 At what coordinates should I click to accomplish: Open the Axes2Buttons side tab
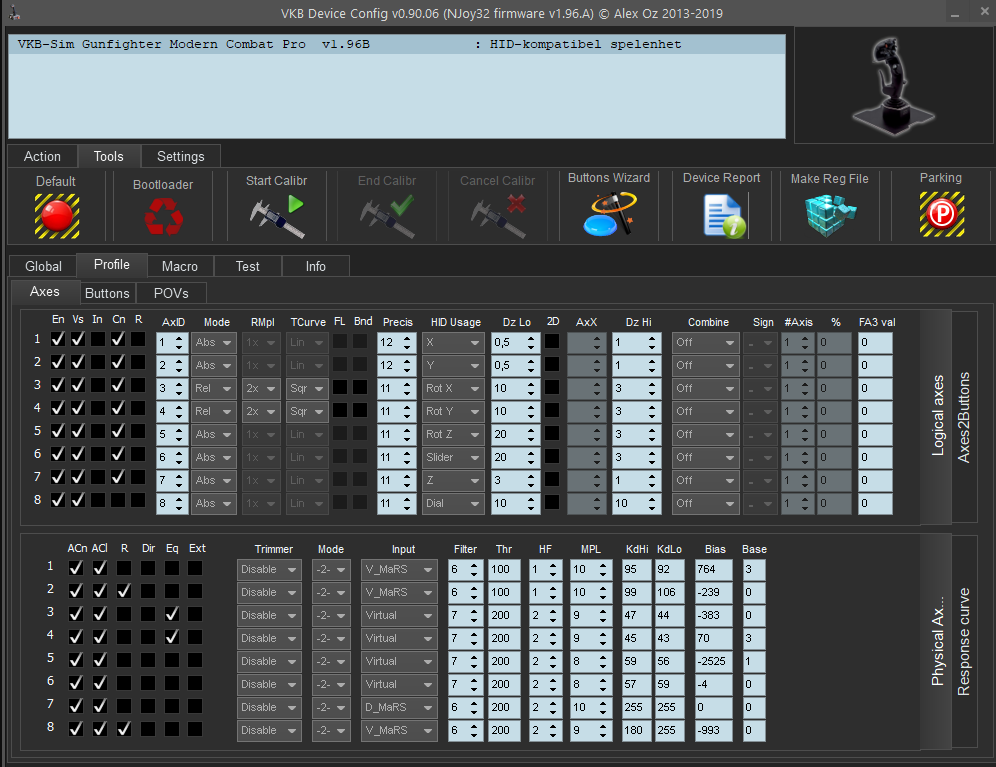pyautogui.click(x=964, y=417)
